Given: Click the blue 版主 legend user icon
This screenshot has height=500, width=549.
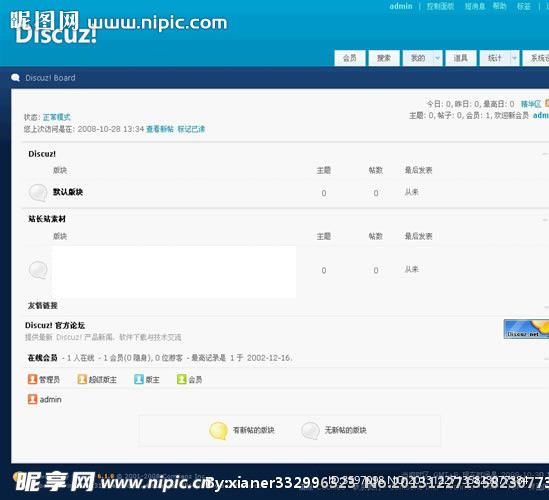Looking at the screenshot, I should pos(139,379).
